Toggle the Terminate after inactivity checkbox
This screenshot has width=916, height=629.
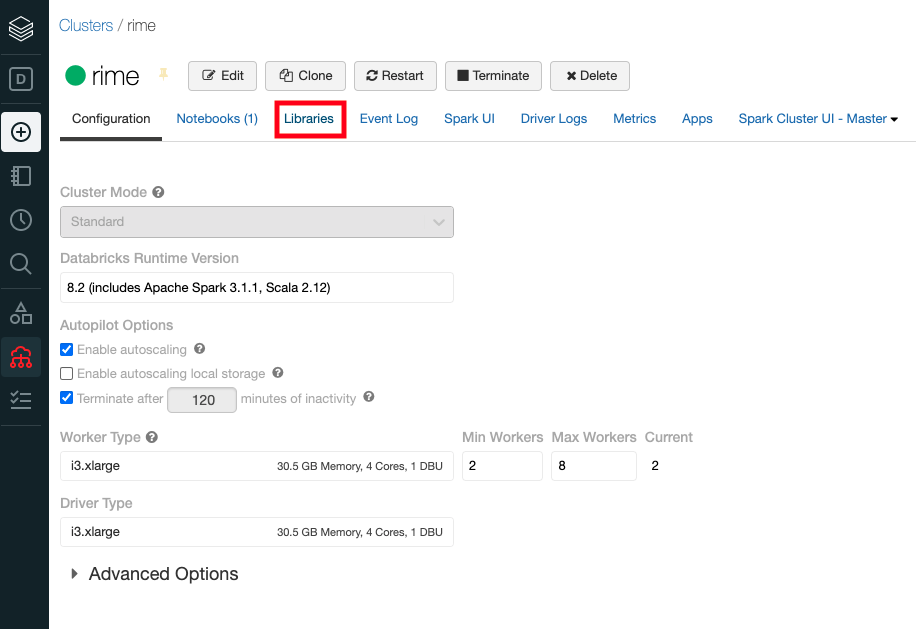click(67, 398)
